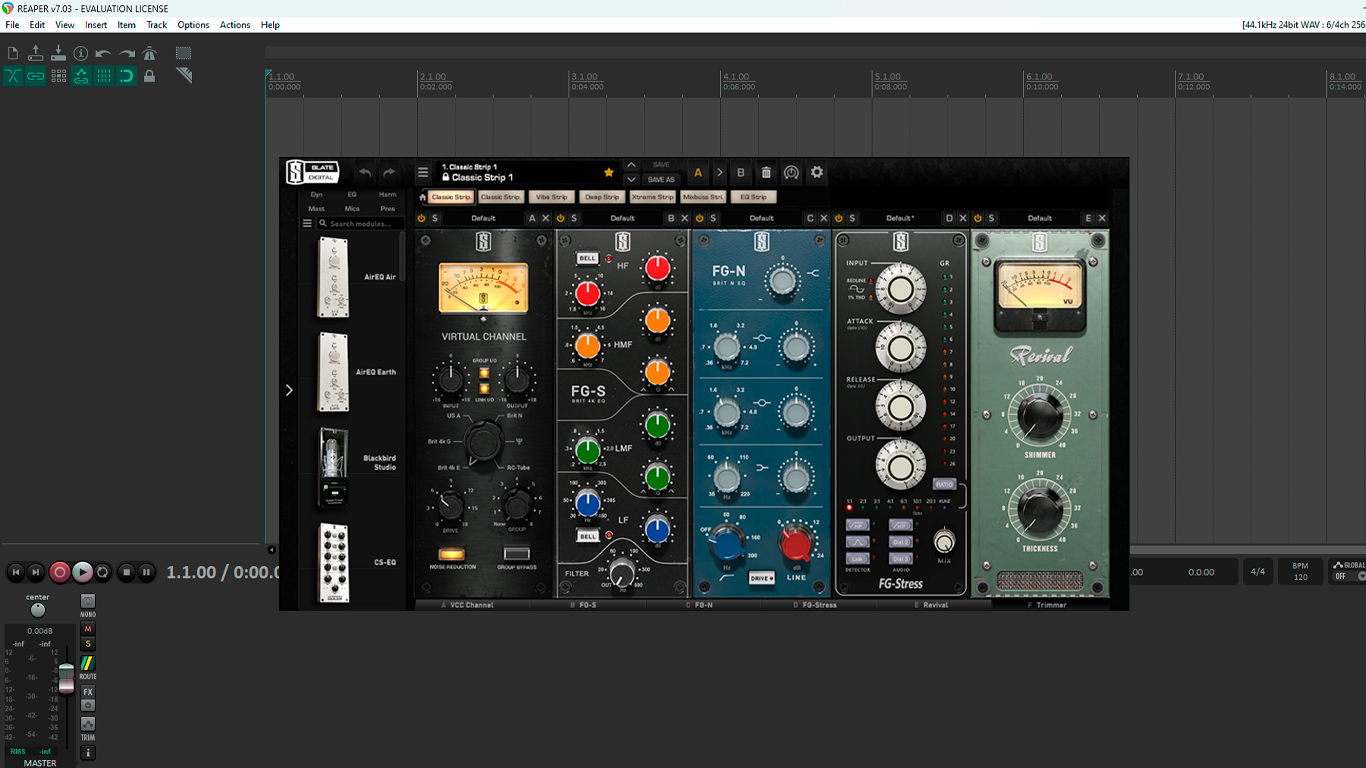1366x768 pixels.
Task: Toggle favorite star for Classic Strip 1
Action: tap(609, 173)
